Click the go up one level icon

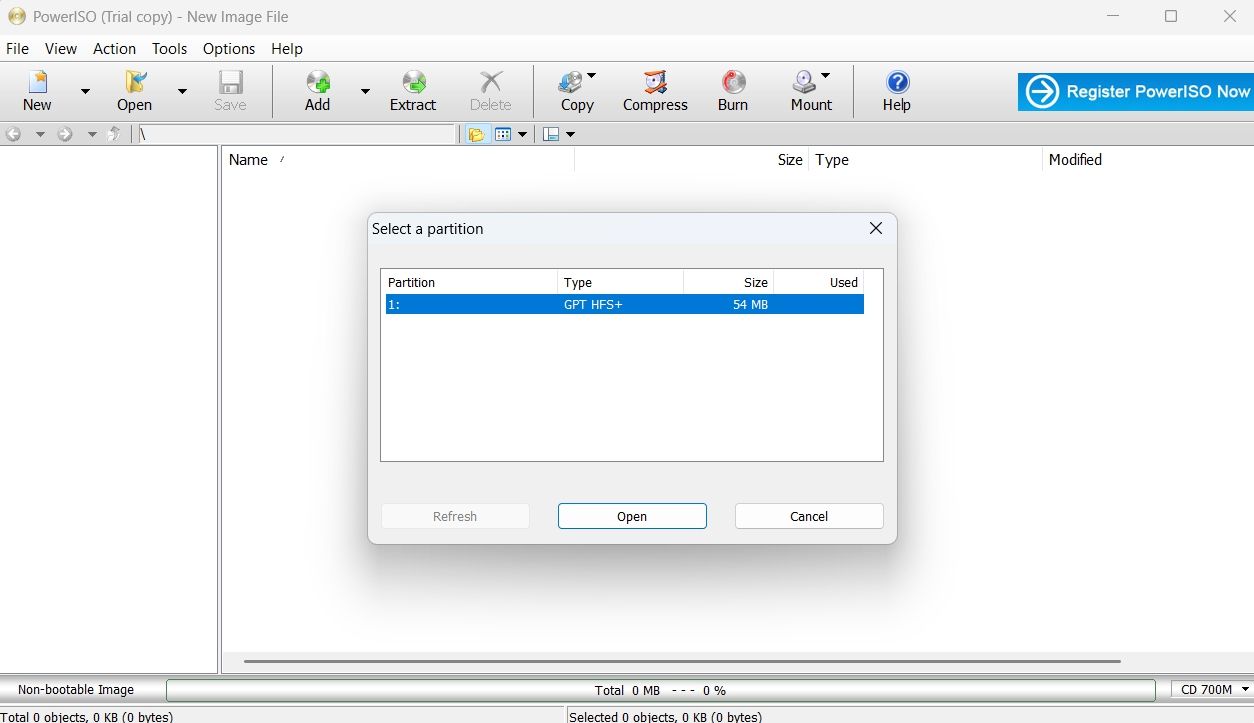tap(114, 133)
